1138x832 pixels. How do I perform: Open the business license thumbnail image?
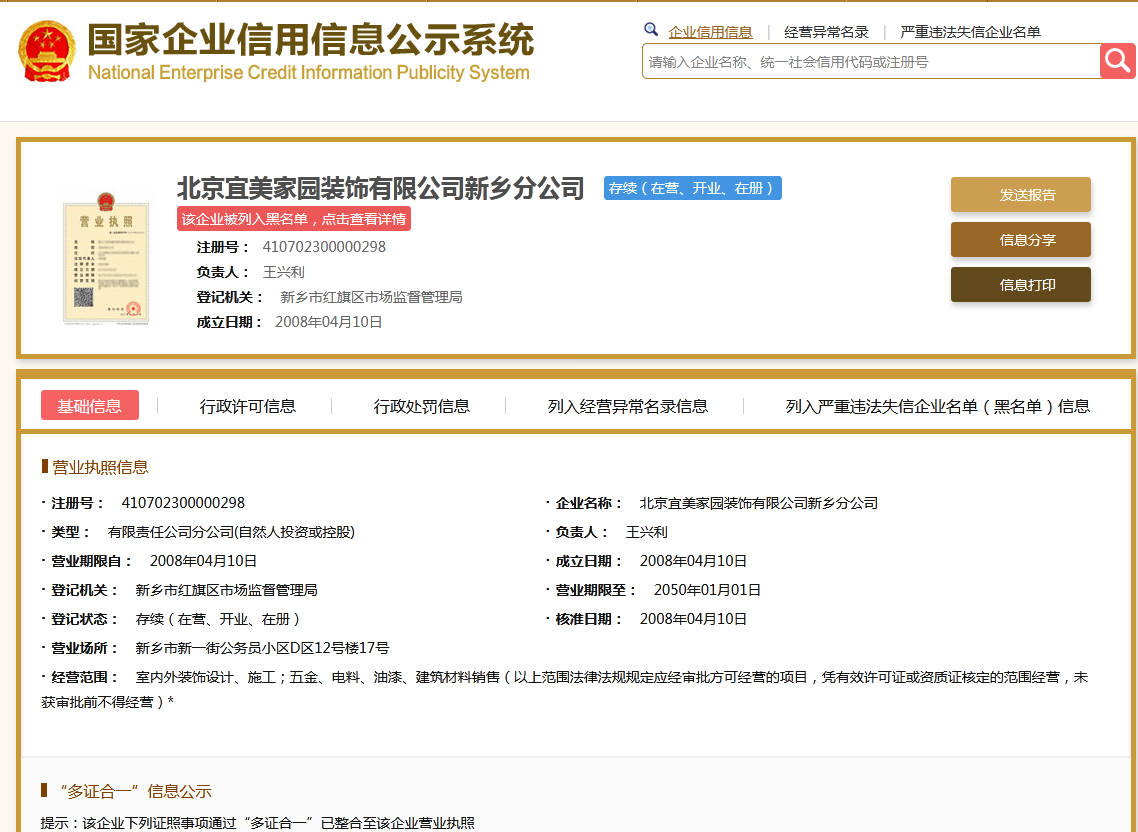[106, 258]
